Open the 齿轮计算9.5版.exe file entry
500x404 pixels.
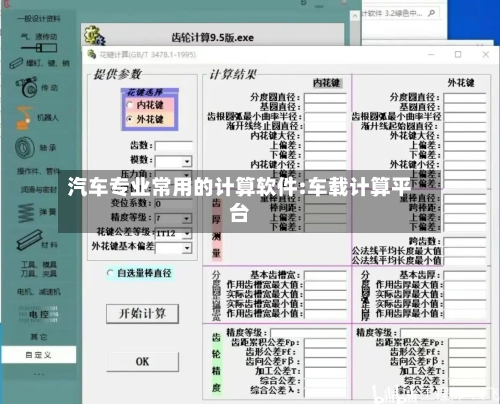click(x=213, y=37)
